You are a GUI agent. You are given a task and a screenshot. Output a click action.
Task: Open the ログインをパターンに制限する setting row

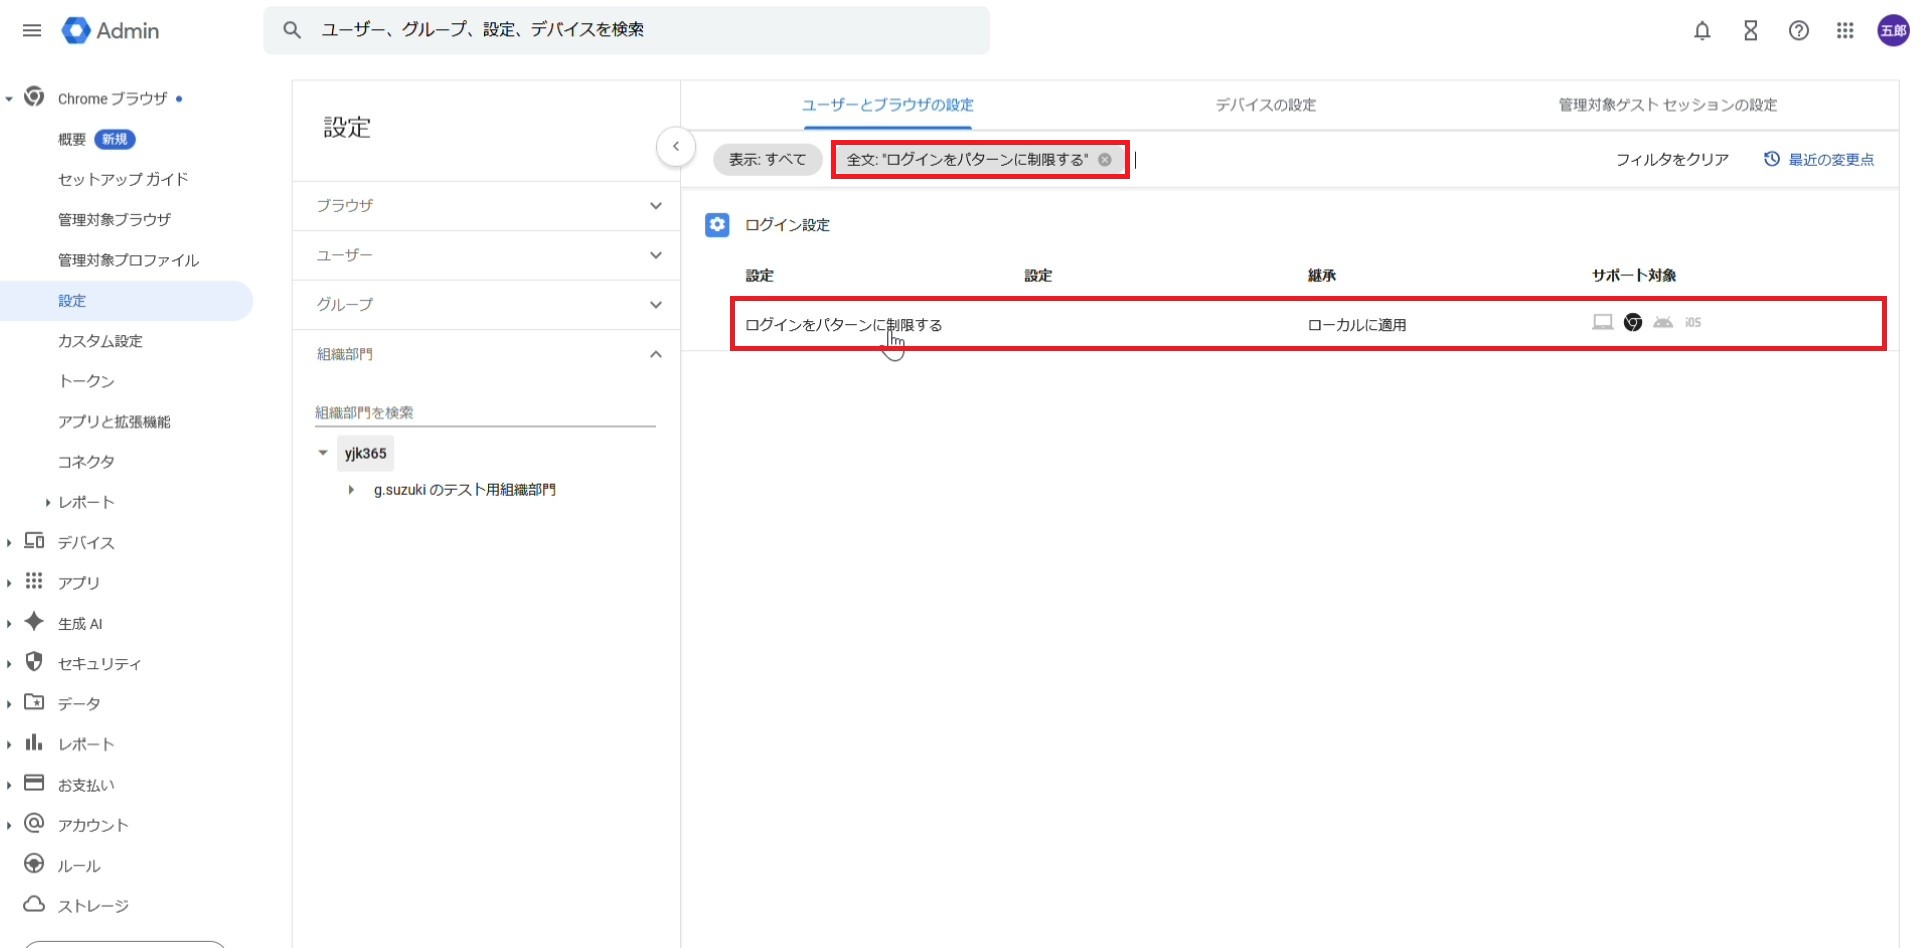click(x=844, y=325)
